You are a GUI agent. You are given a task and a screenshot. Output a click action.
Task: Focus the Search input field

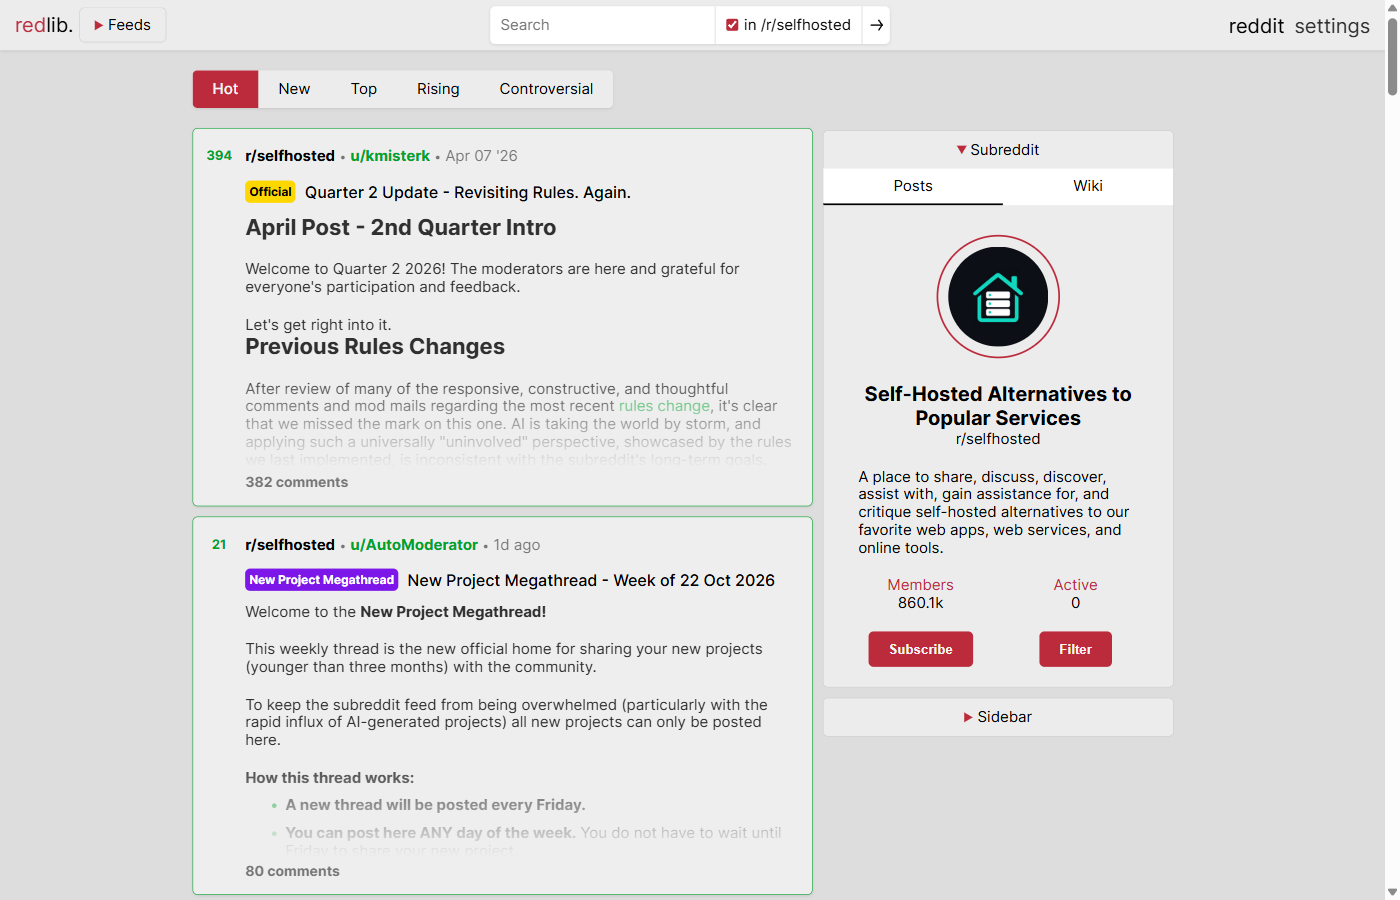pos(602,25)
